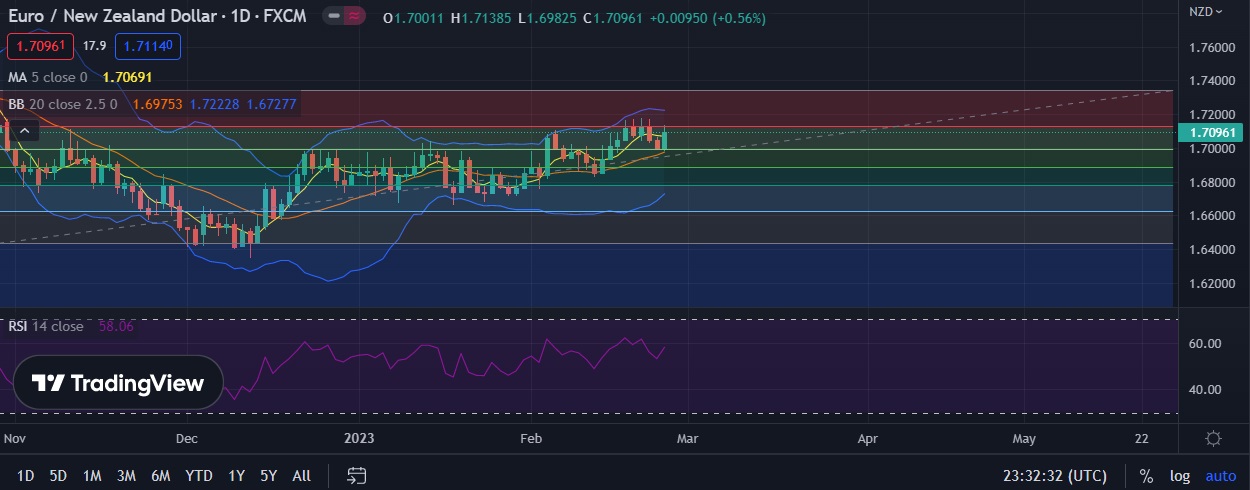Open the go to date calendar icon
This screenshot has height=490, width=1250.
[357, 475]
